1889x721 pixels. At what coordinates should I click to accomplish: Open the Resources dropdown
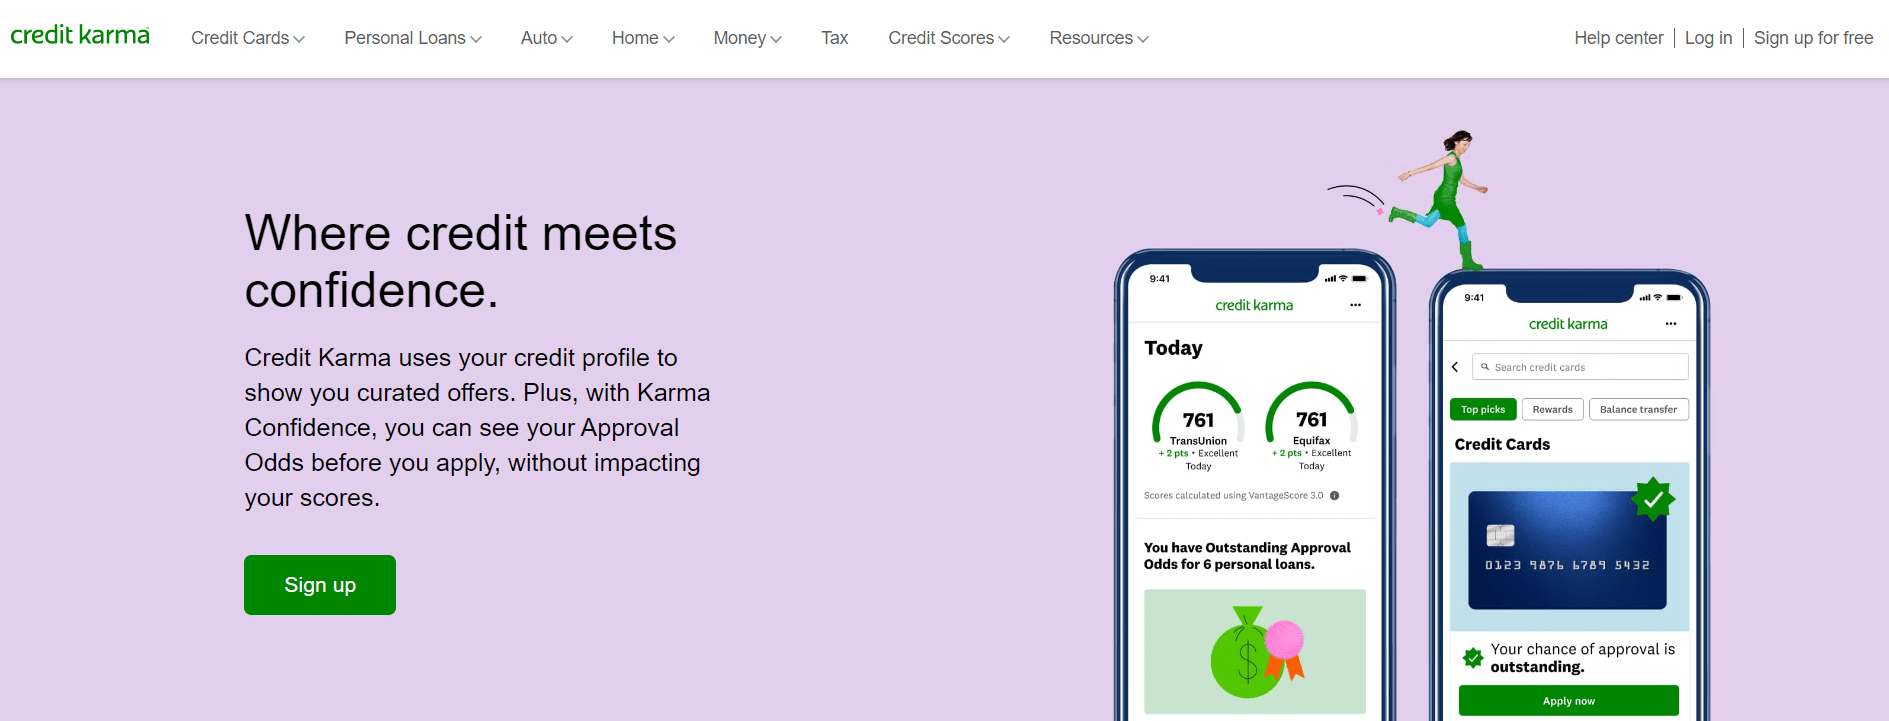coord(1099,38)
